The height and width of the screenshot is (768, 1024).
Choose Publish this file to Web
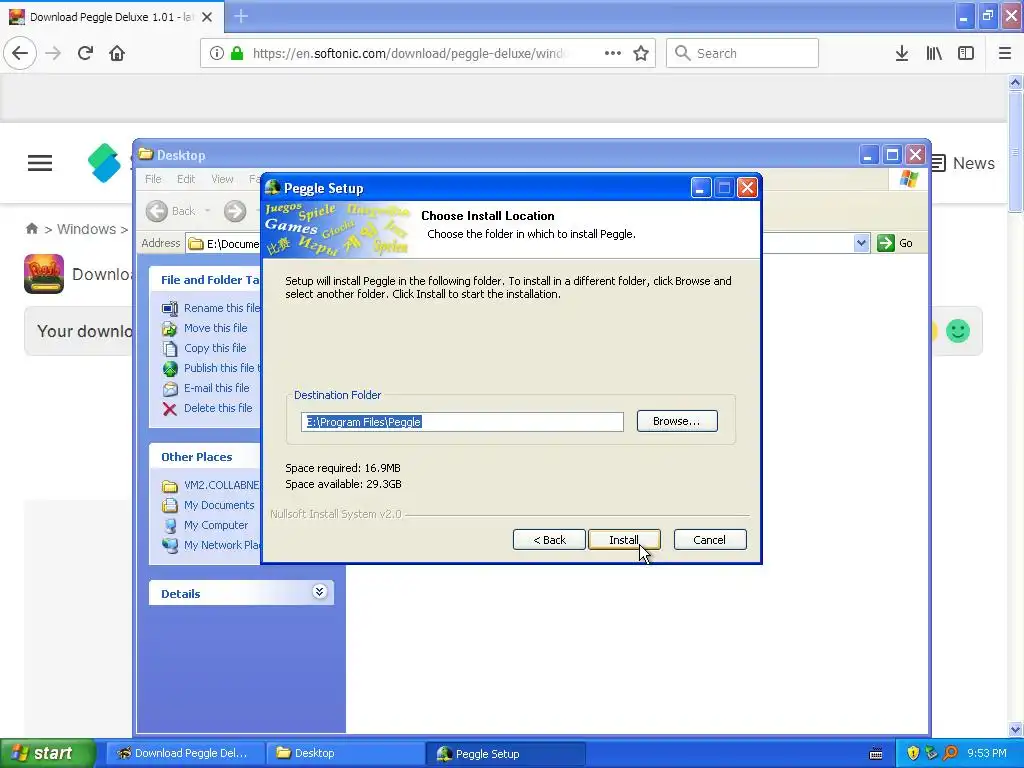coord(211,368)
